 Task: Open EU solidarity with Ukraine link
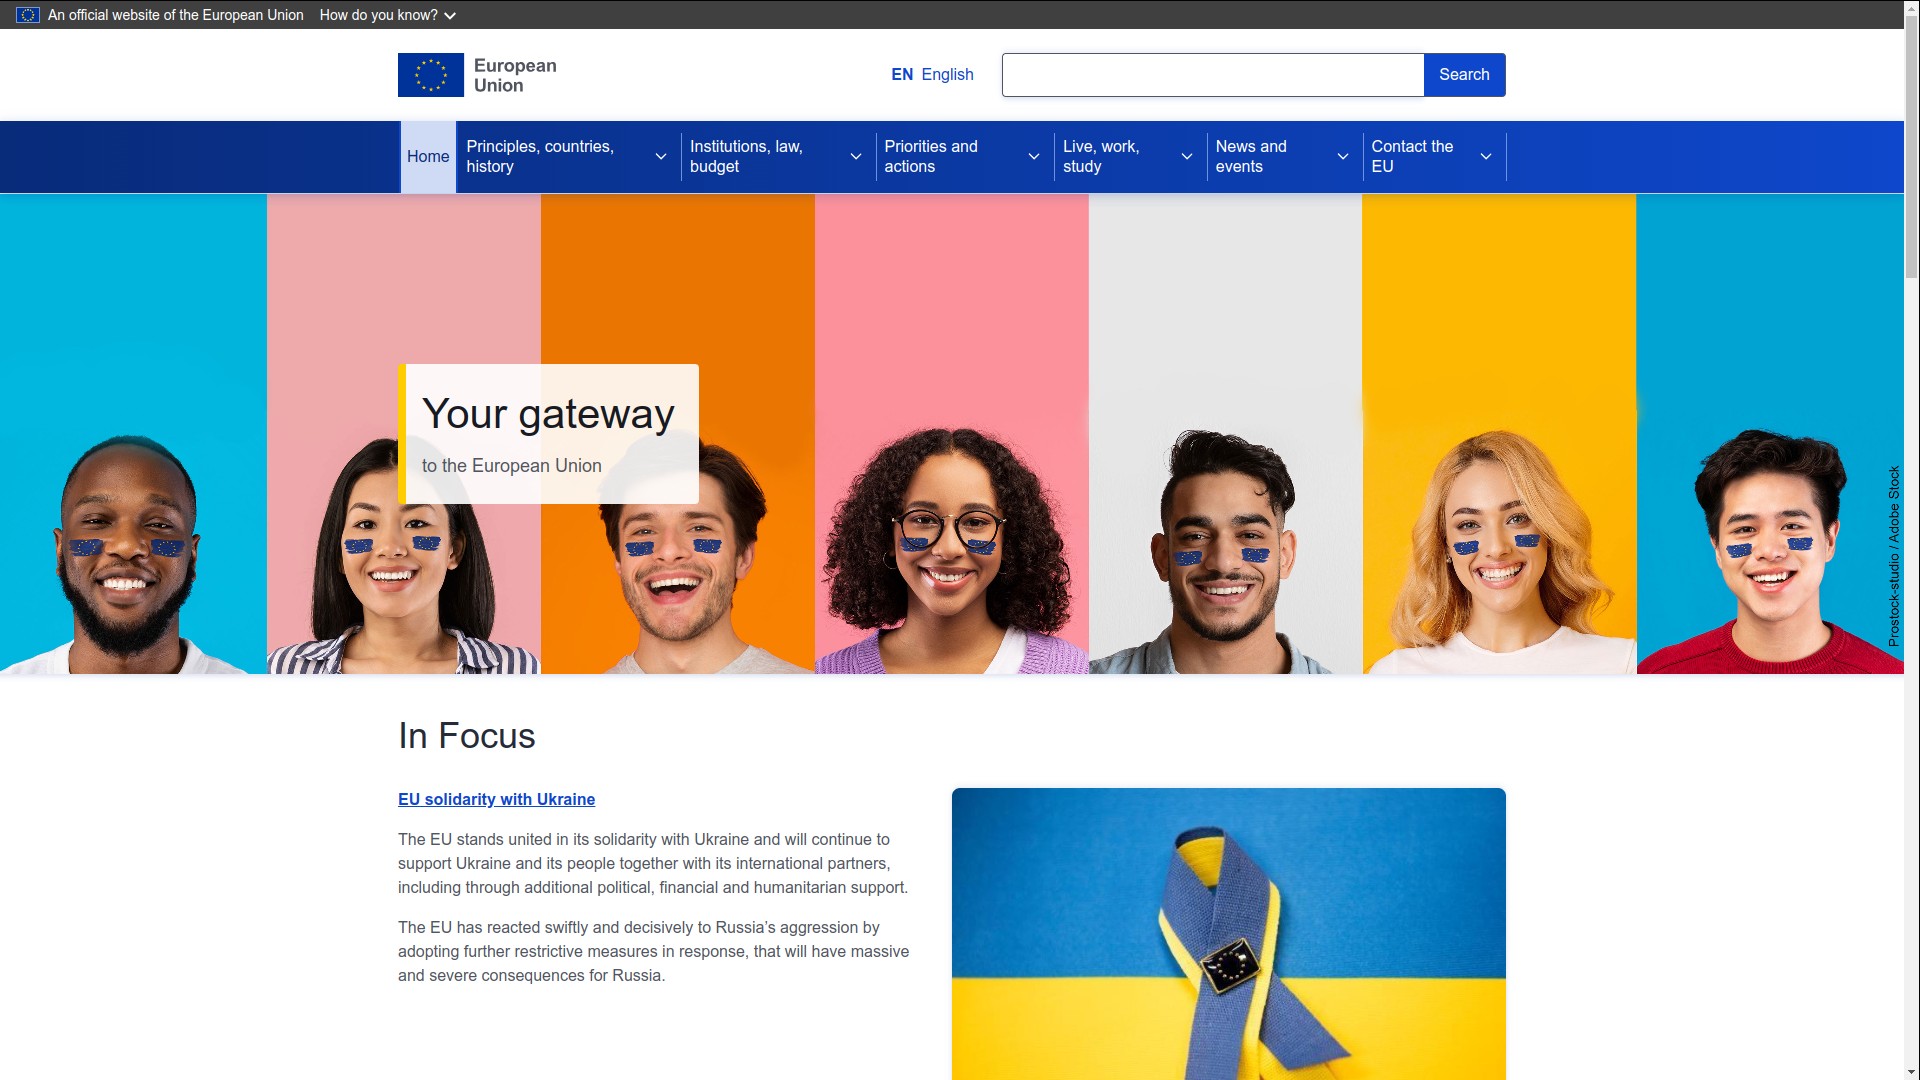click(496, 799)
